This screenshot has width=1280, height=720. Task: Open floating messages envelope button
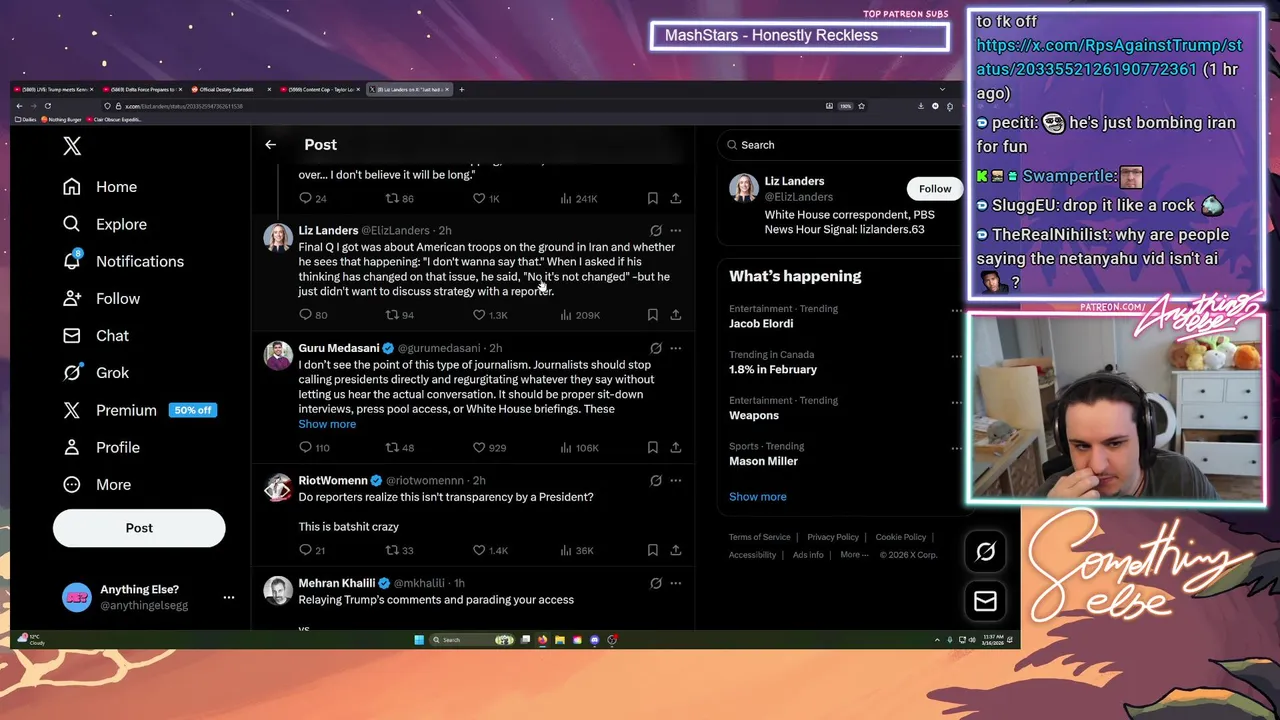click(x=985, y=601)
